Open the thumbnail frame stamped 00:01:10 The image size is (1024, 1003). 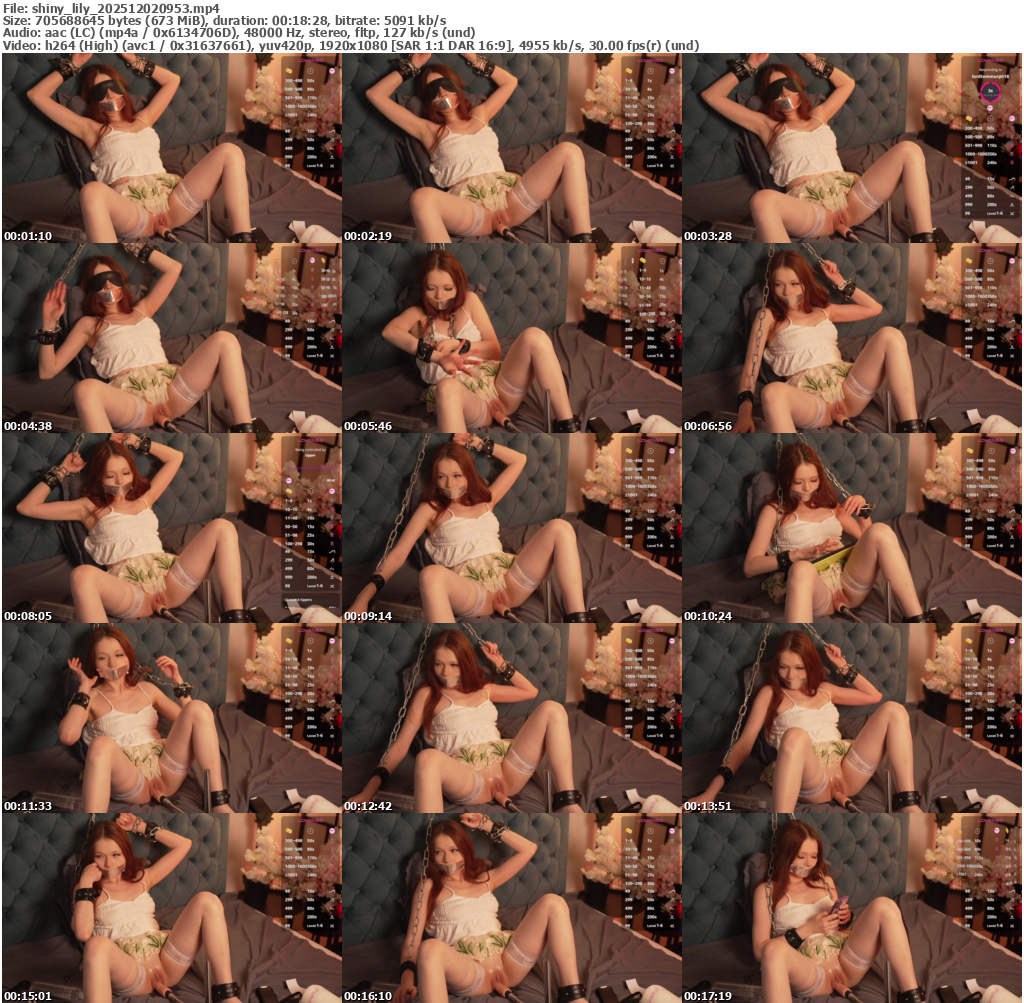tap(171, 148)
